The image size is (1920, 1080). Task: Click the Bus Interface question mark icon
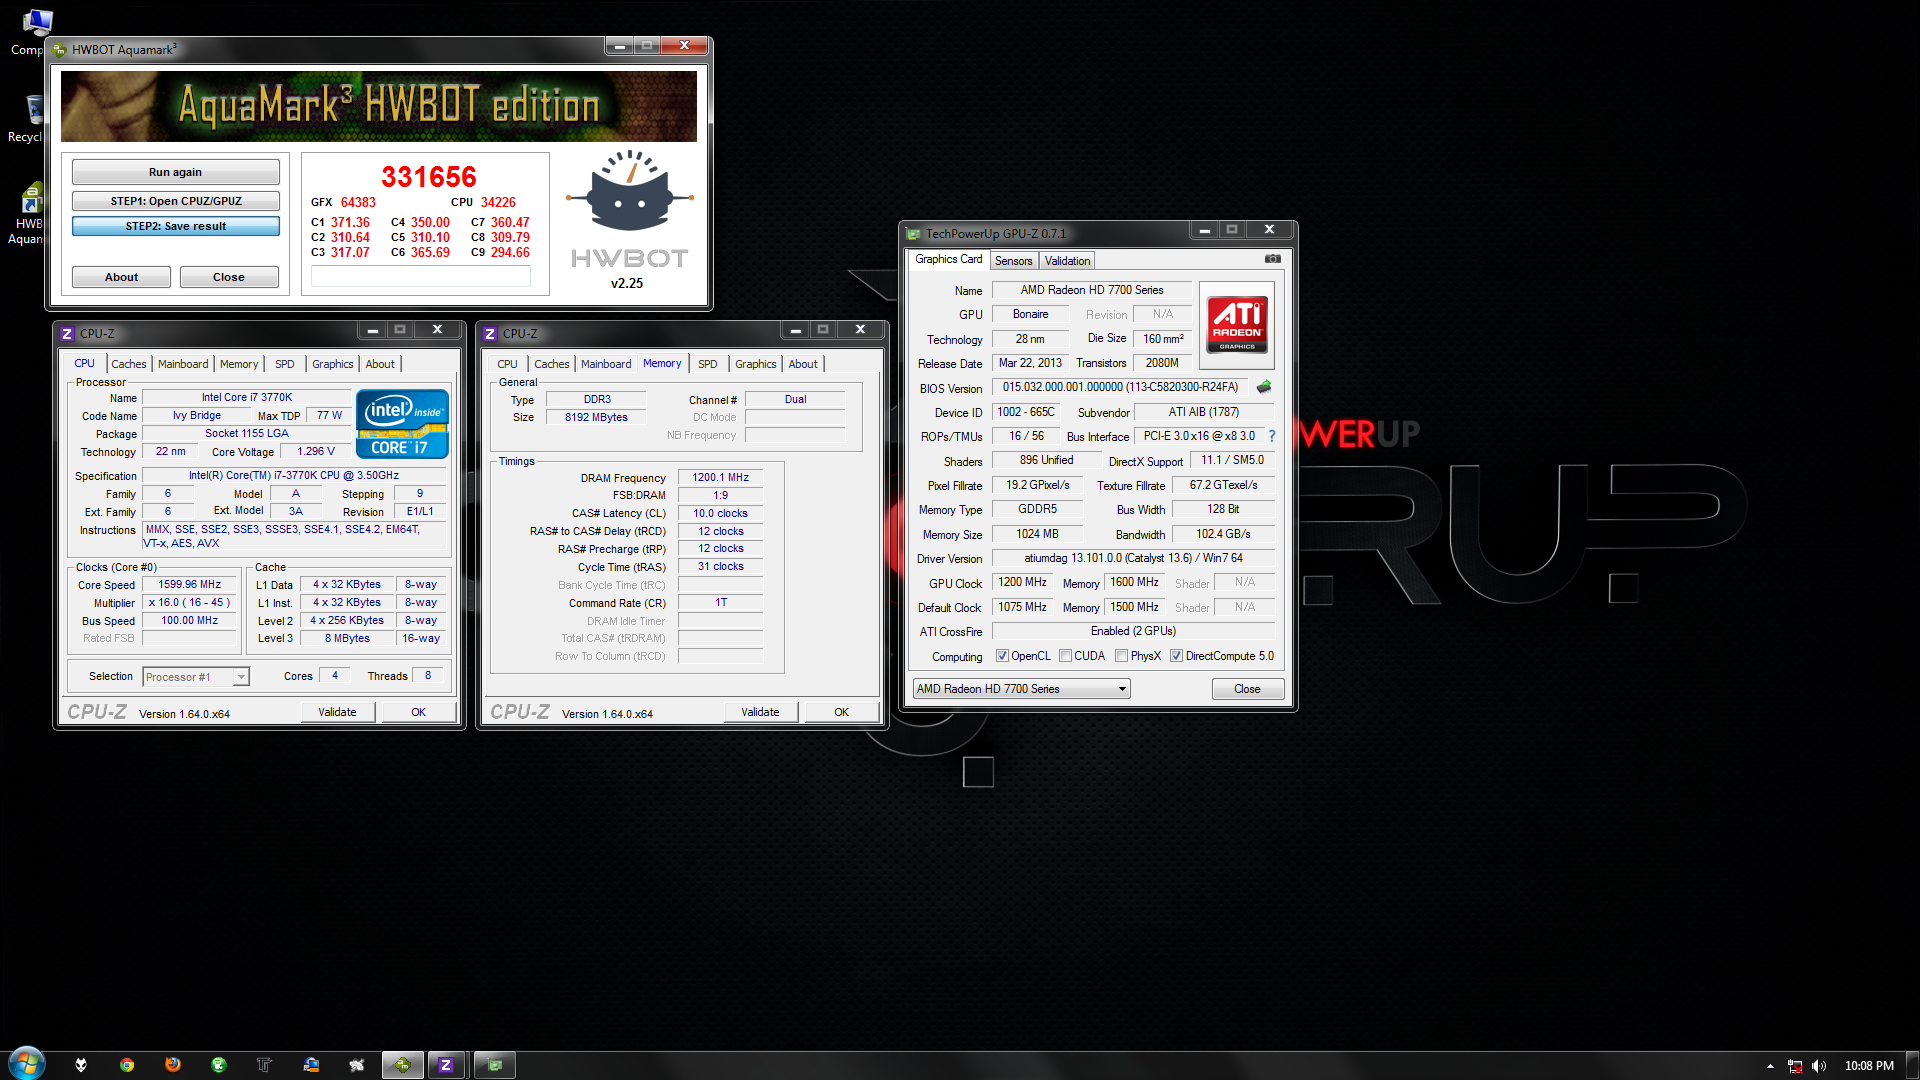[x=1272, y=436]
